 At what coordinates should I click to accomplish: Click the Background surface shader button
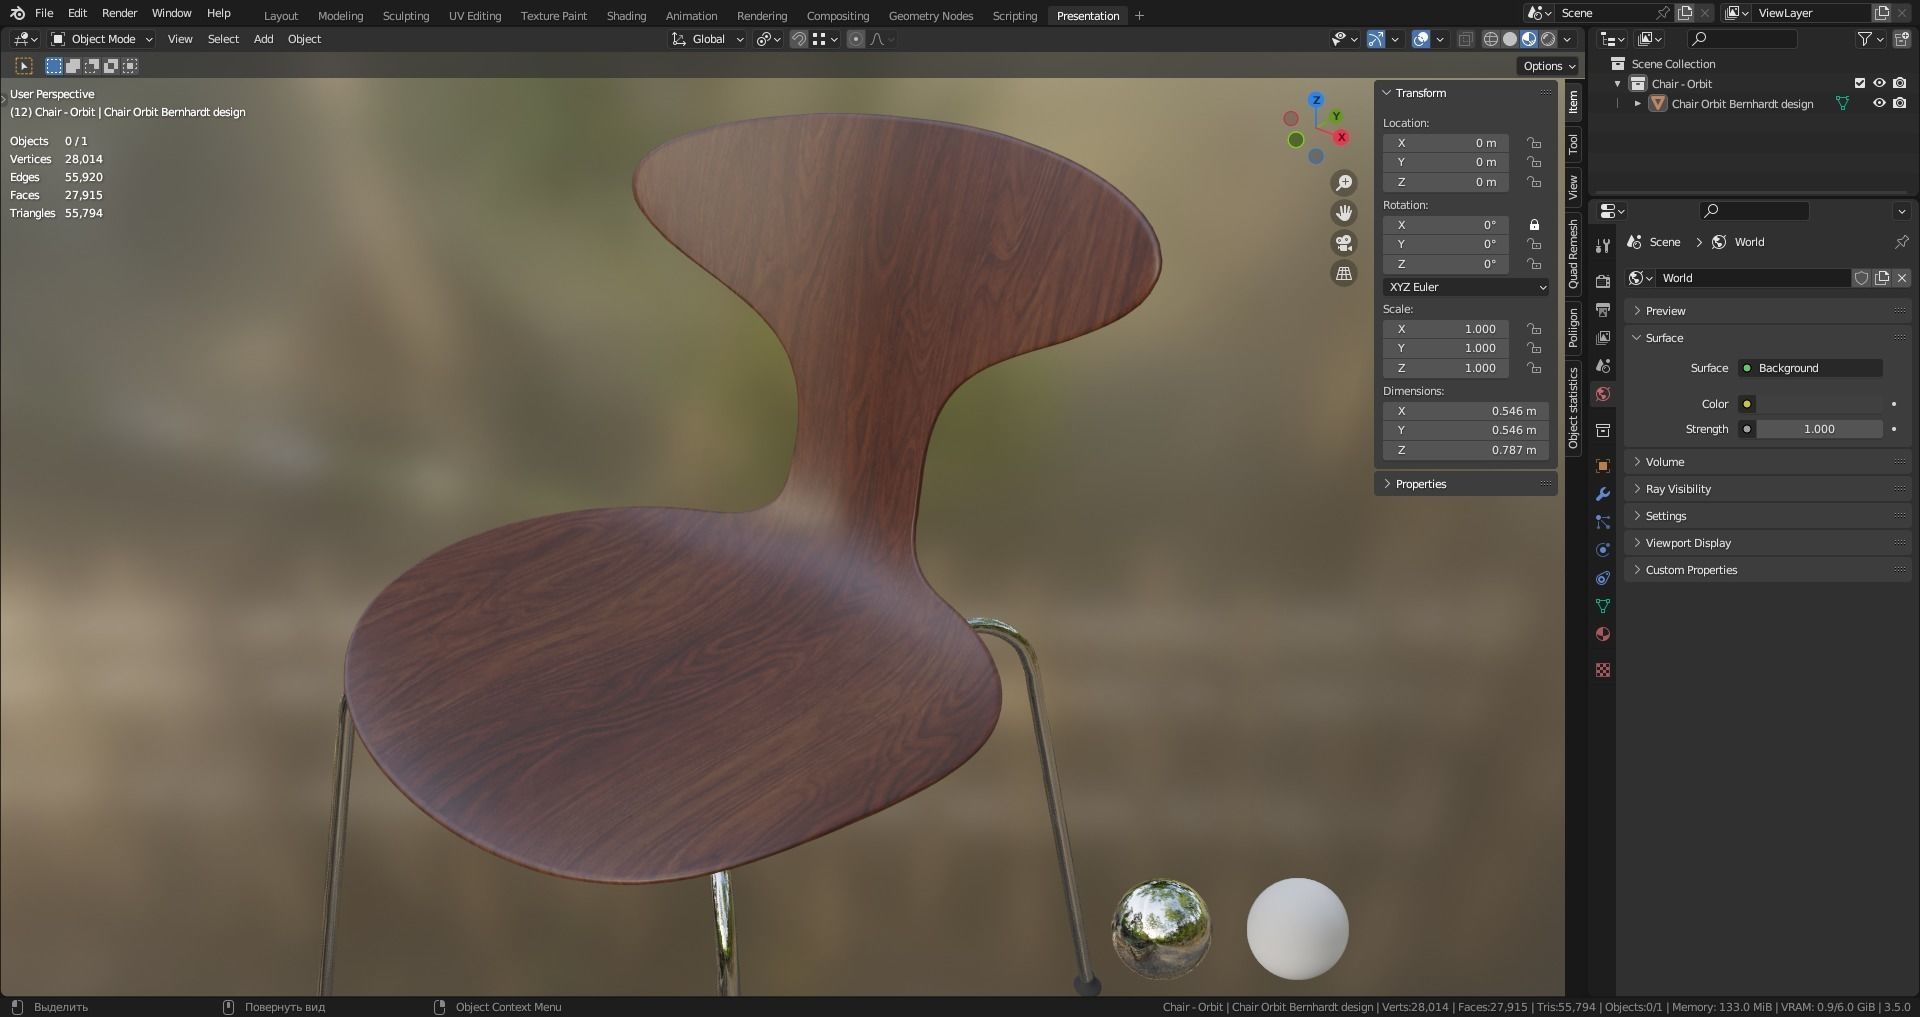tap(1810, 368)
